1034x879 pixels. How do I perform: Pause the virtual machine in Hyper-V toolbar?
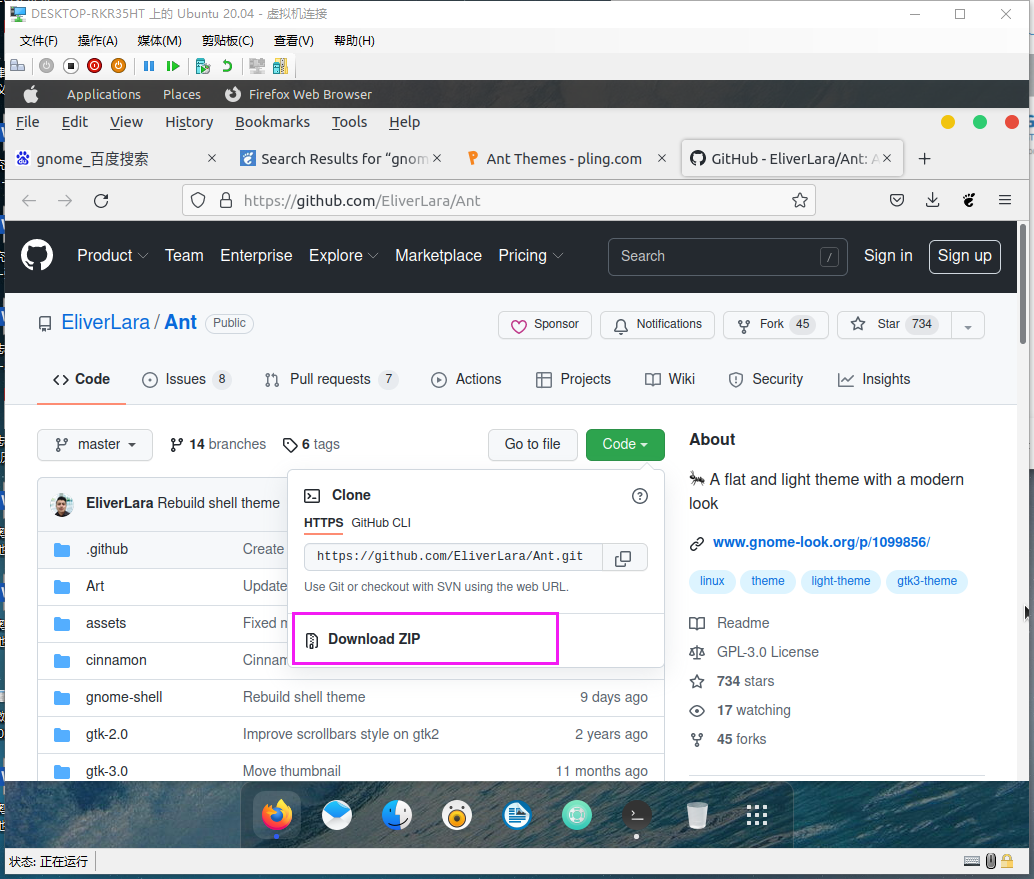[x=149, y=66]
